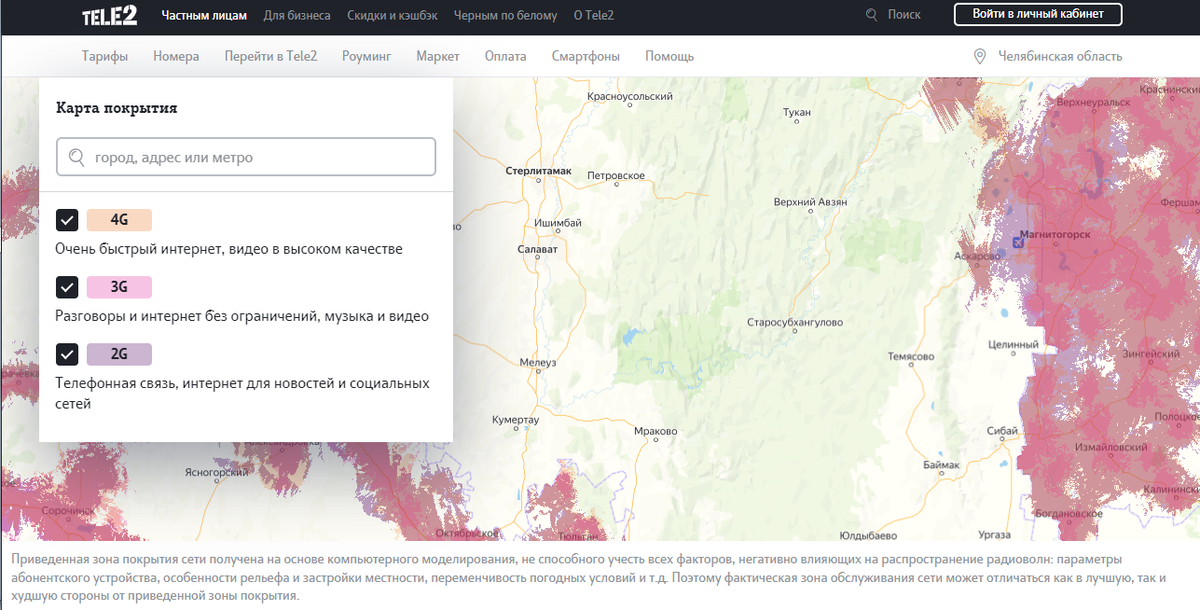1200x610 pixels.
Task: Open the Маркет menu
Action: (438, 56)
